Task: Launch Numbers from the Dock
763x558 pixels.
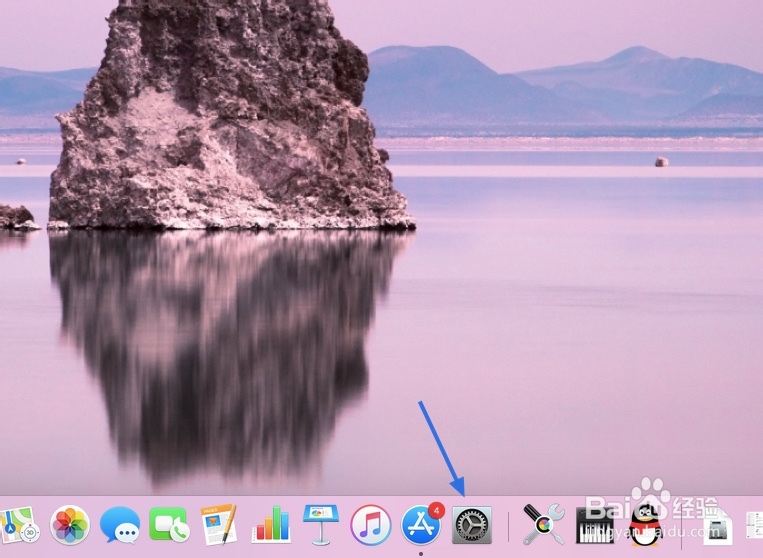Action: click(x=270, y=525)
